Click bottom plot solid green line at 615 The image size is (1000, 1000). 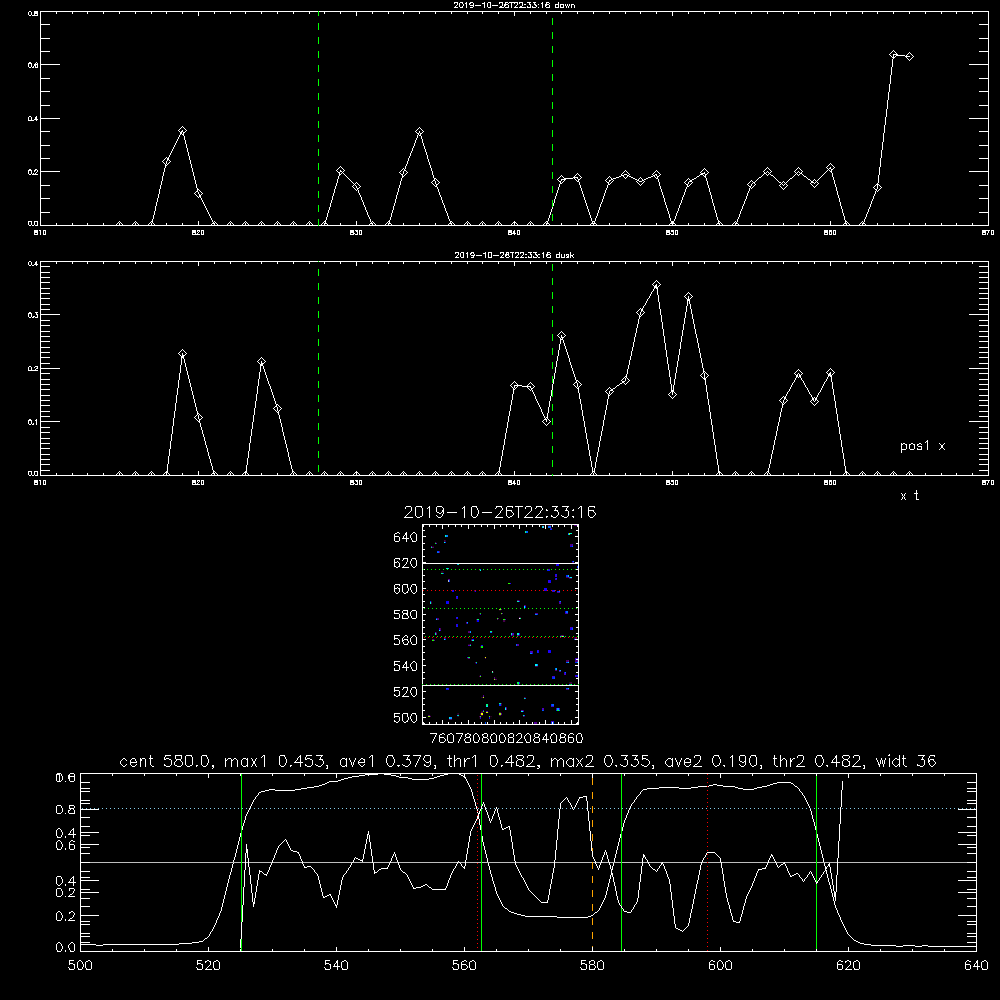[816, 861]
